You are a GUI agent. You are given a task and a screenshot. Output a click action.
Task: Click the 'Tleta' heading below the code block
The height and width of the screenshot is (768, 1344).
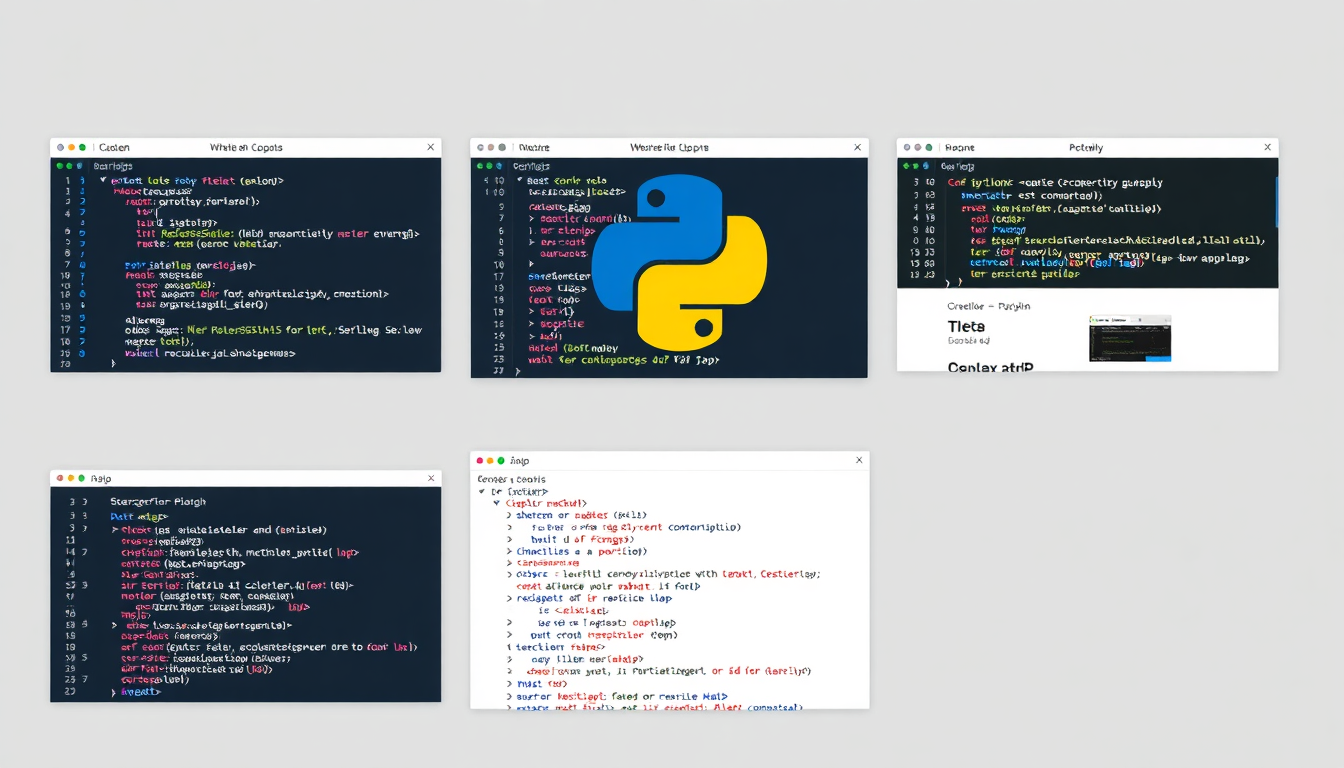point(966,326)
